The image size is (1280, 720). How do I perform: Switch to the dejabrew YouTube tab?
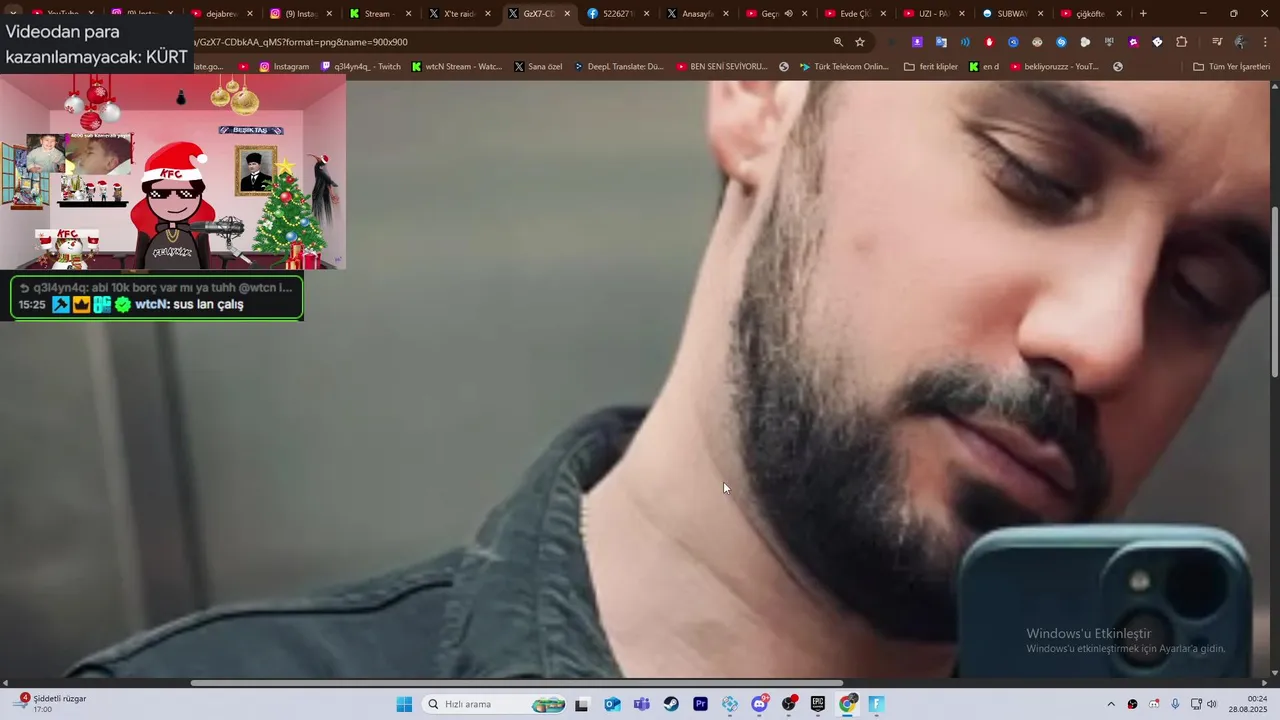(x=222, y=14)
